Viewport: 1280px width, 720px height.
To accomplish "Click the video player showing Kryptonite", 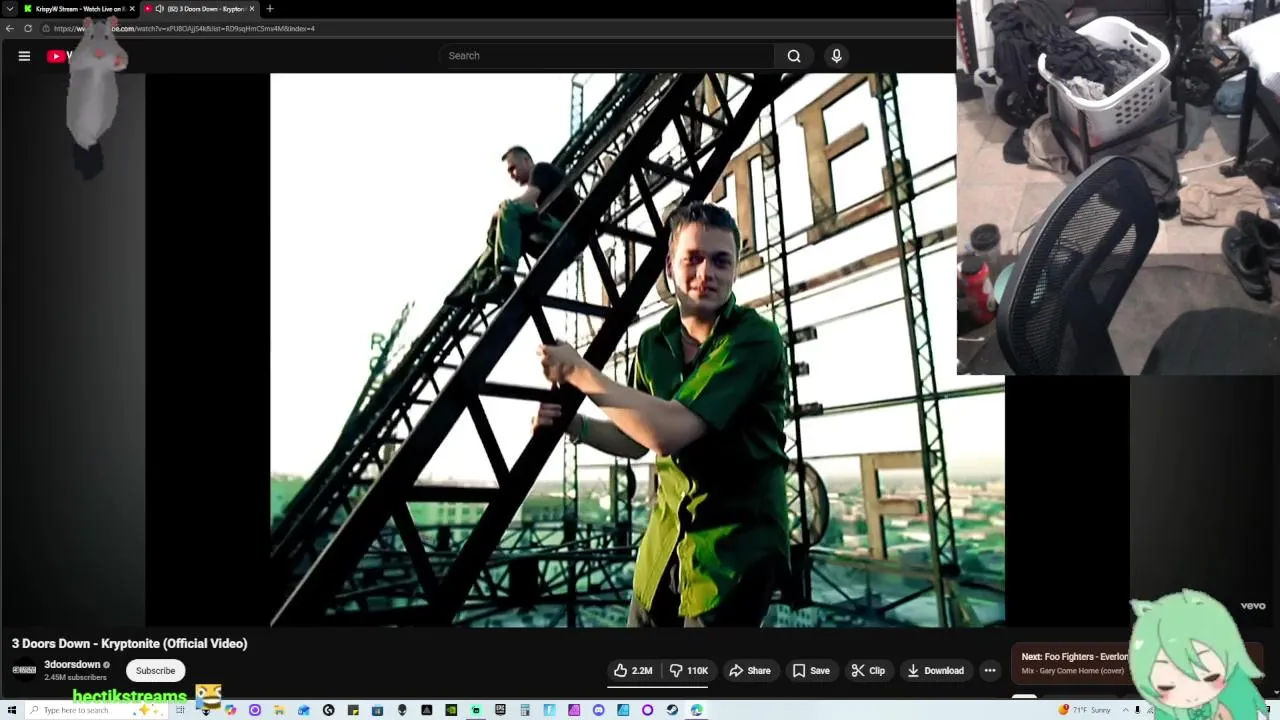I will coord(637,350).
